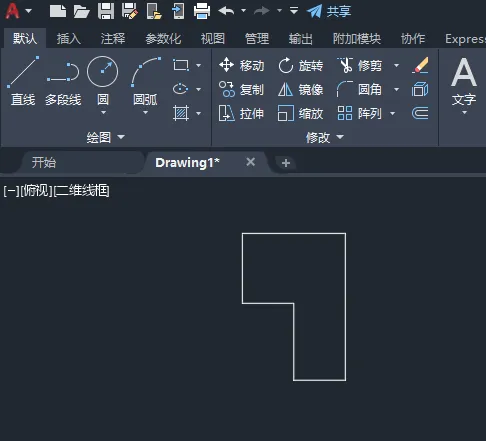Viewport: 486px width, 441px height.
Task: Open an existing drawing file
Action: (82, 11)
